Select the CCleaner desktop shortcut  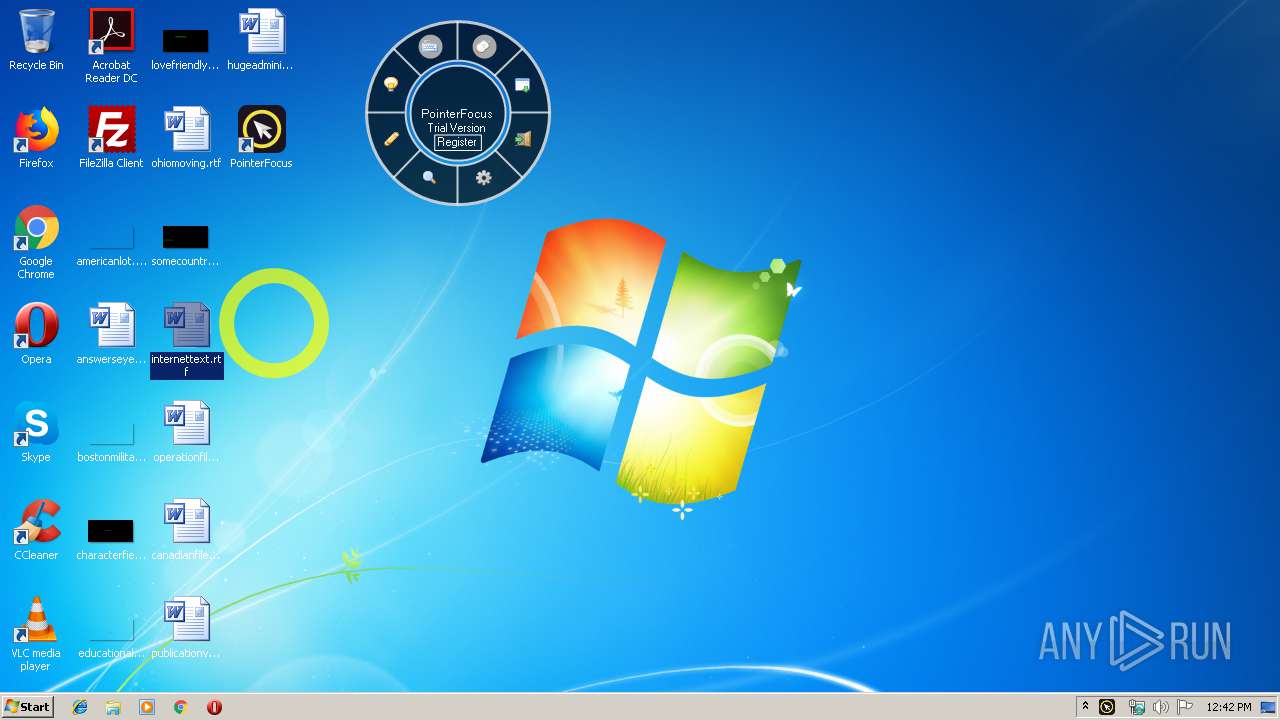pos(36,531)
